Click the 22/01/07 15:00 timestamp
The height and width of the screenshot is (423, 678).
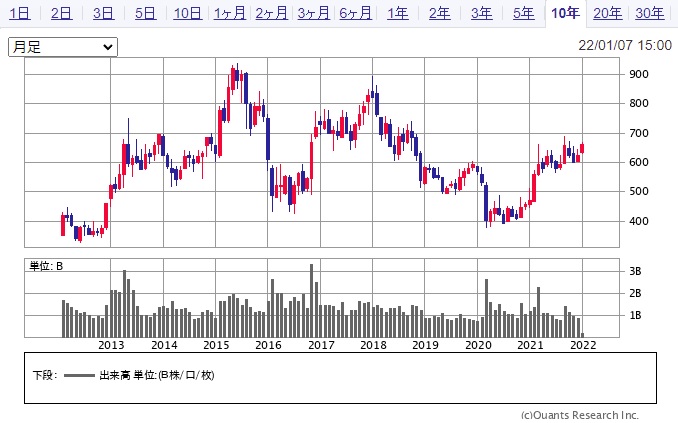625,45
